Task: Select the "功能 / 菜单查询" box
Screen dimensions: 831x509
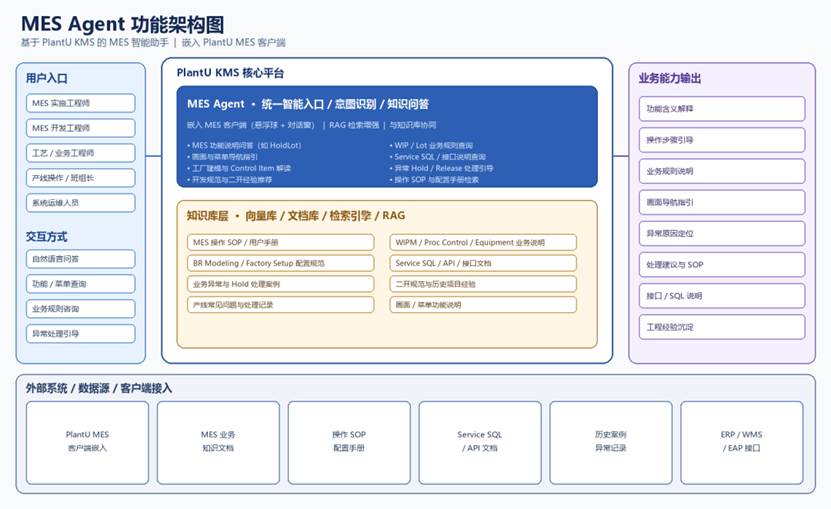Action: 81,284
